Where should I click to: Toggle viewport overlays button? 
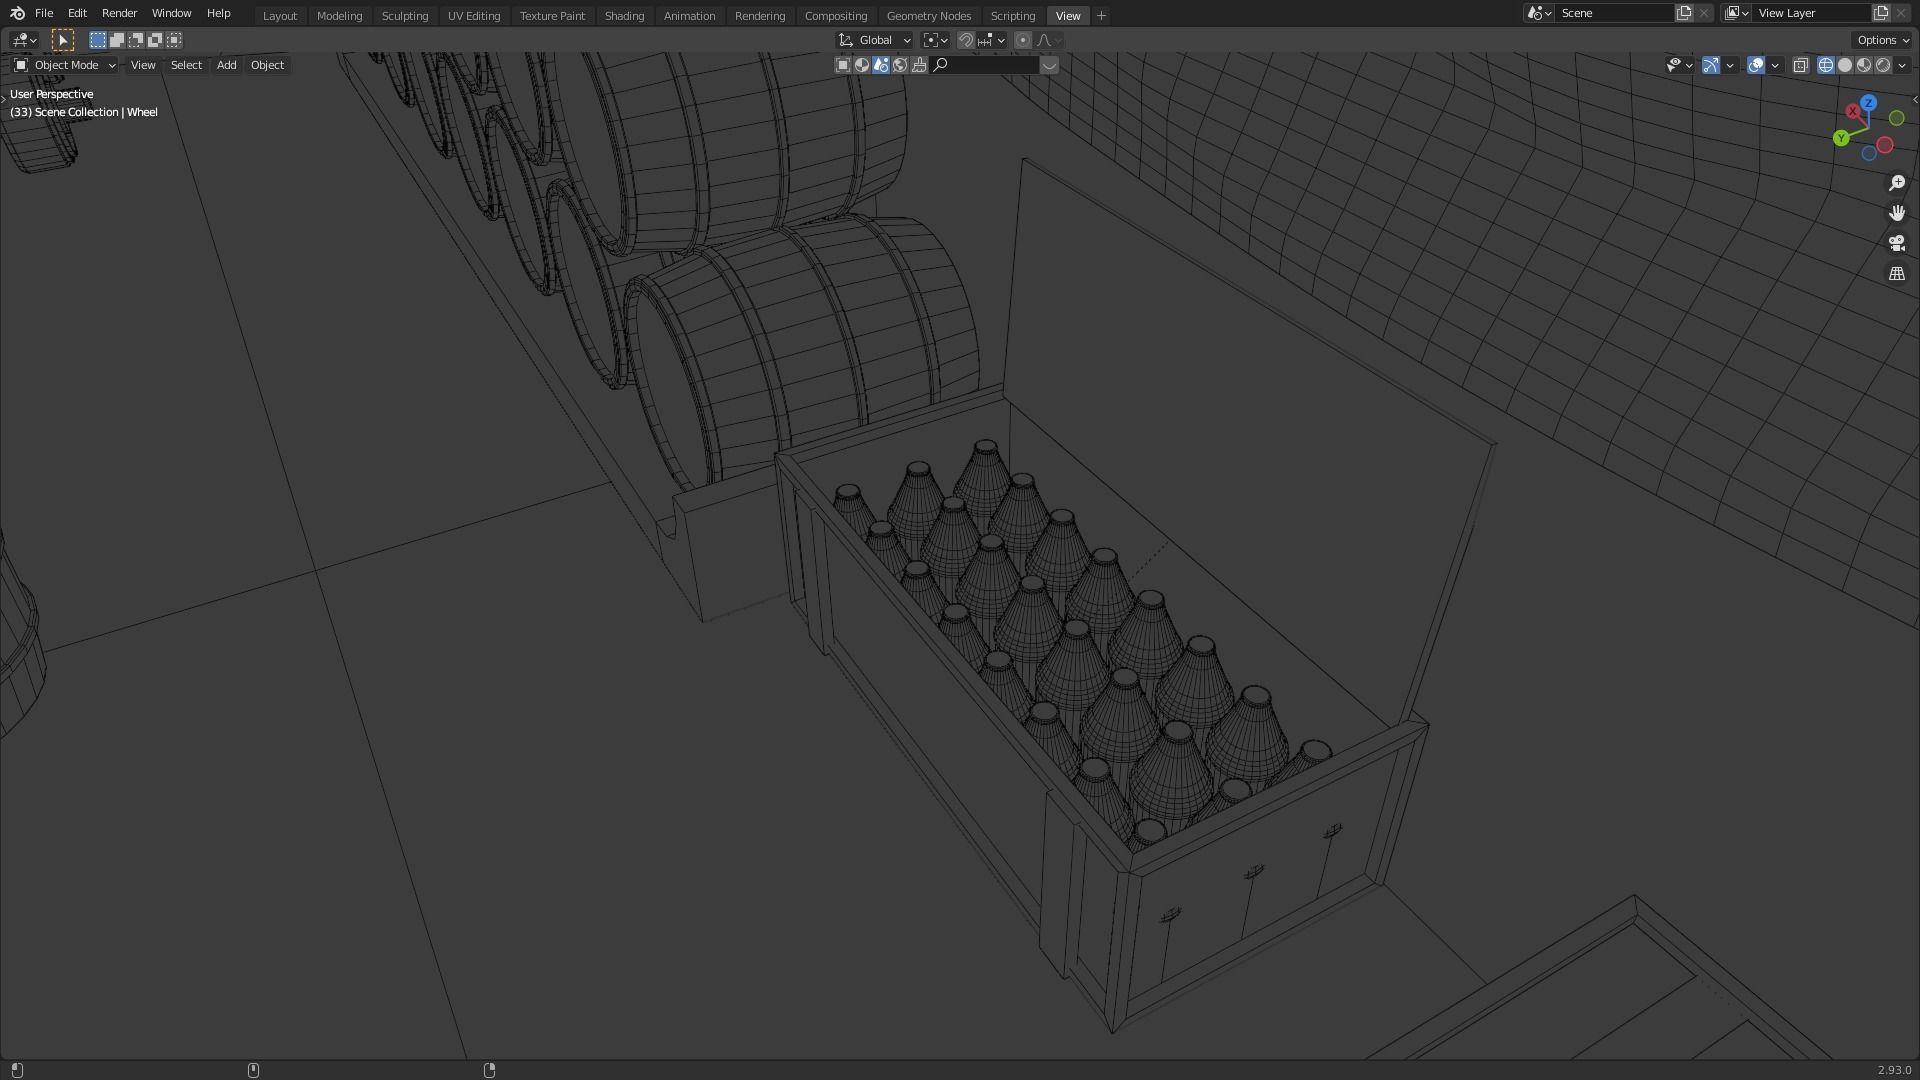[1756, 65]
